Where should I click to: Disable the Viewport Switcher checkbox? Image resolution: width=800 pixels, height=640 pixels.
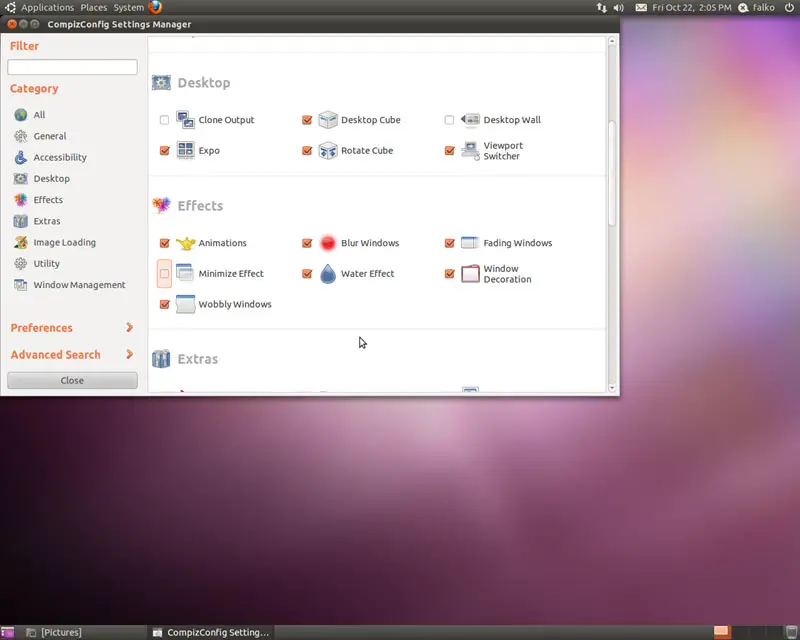449,151
